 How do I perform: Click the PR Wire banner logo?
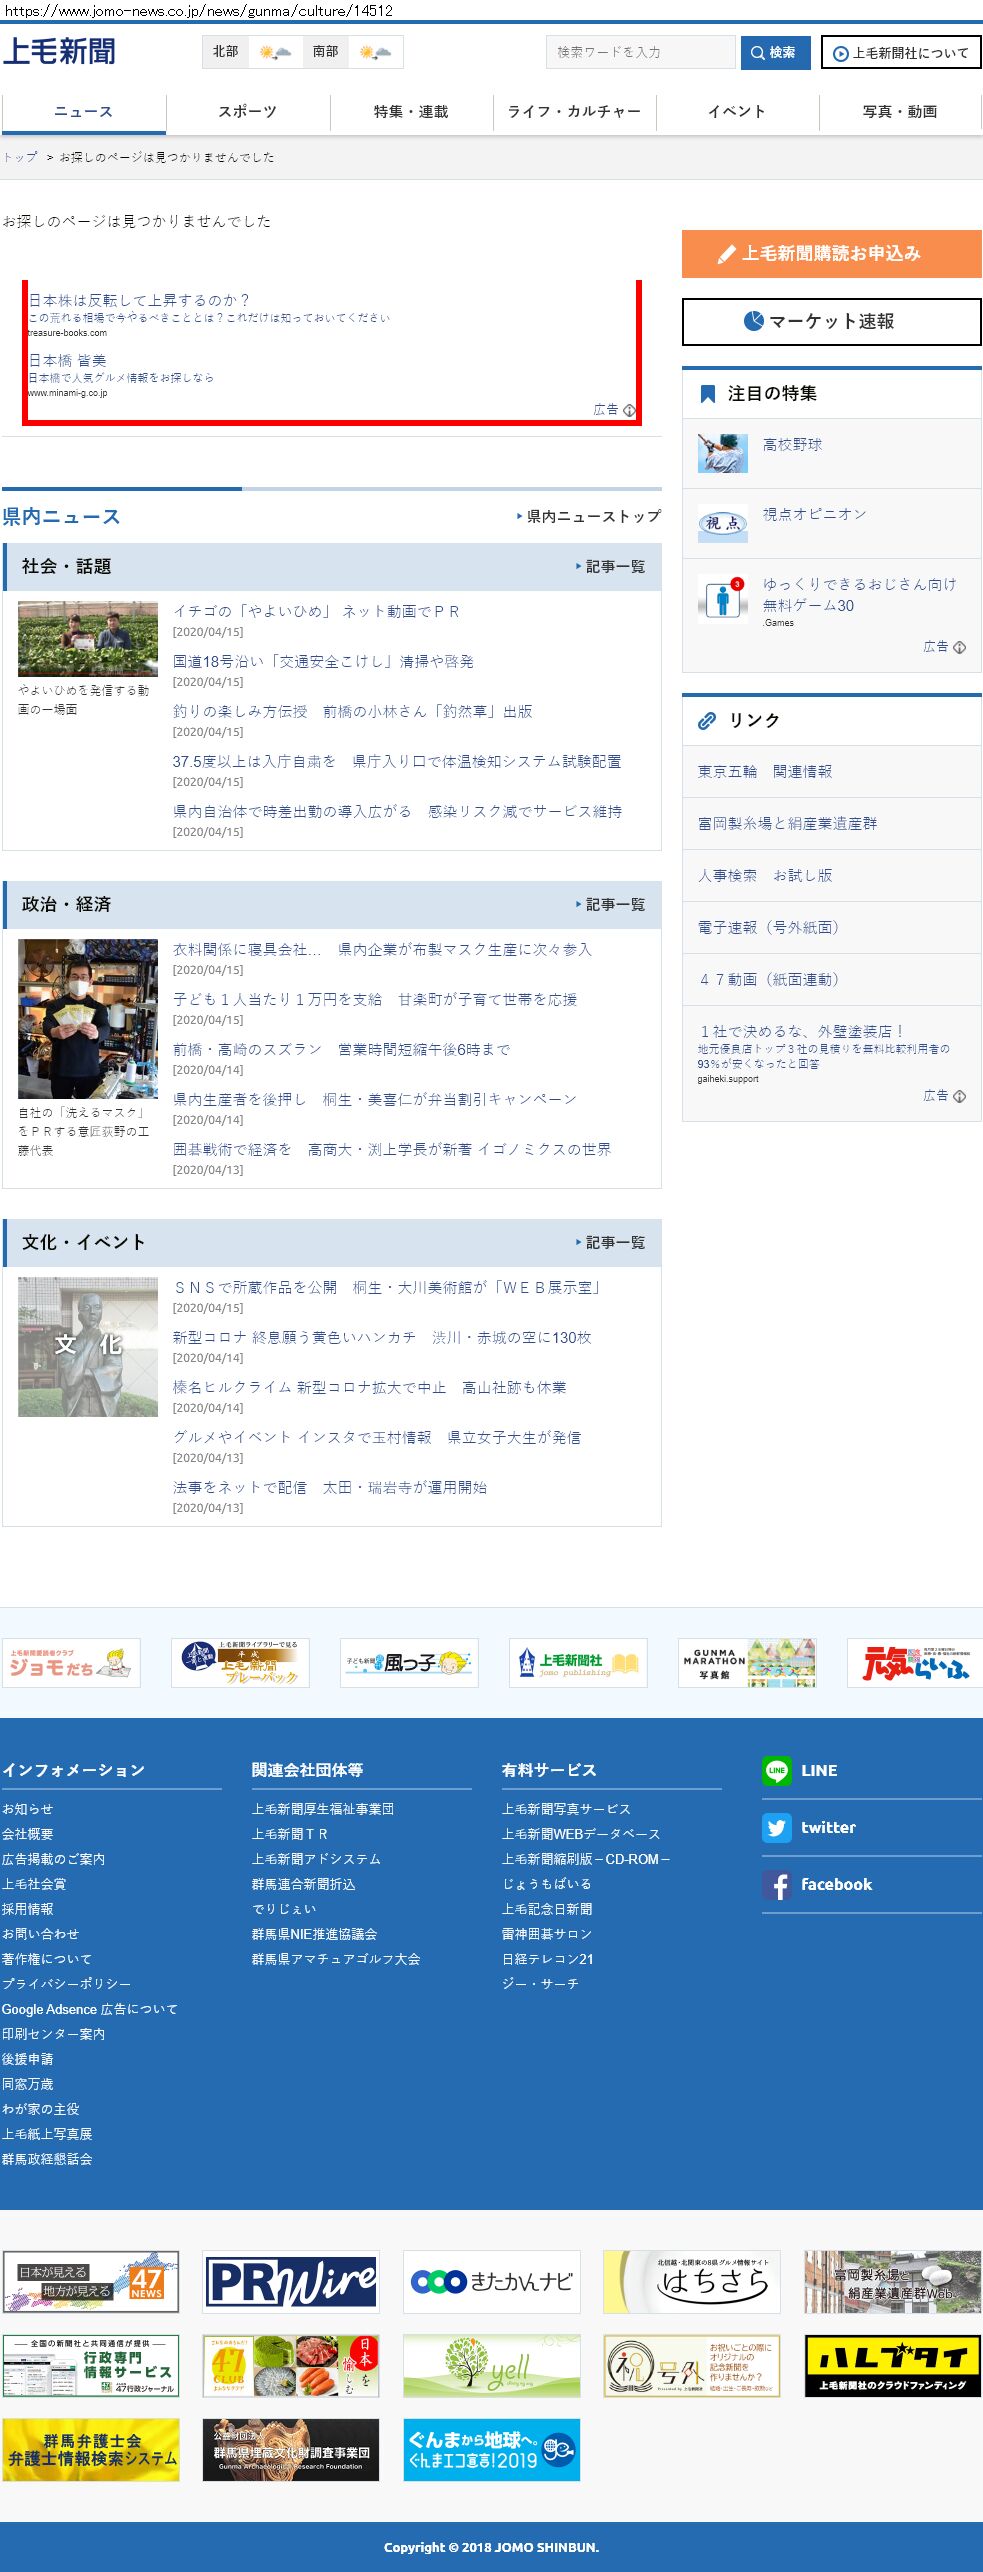291,2282
